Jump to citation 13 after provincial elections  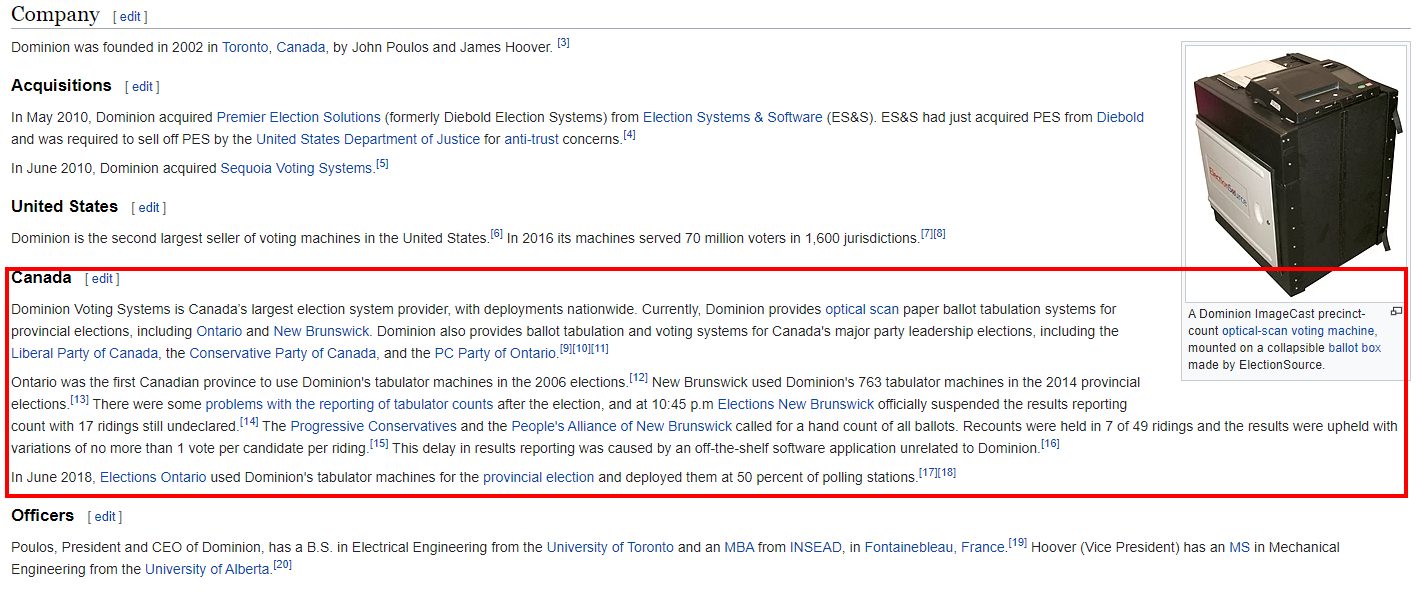click(x=80, y=400)
